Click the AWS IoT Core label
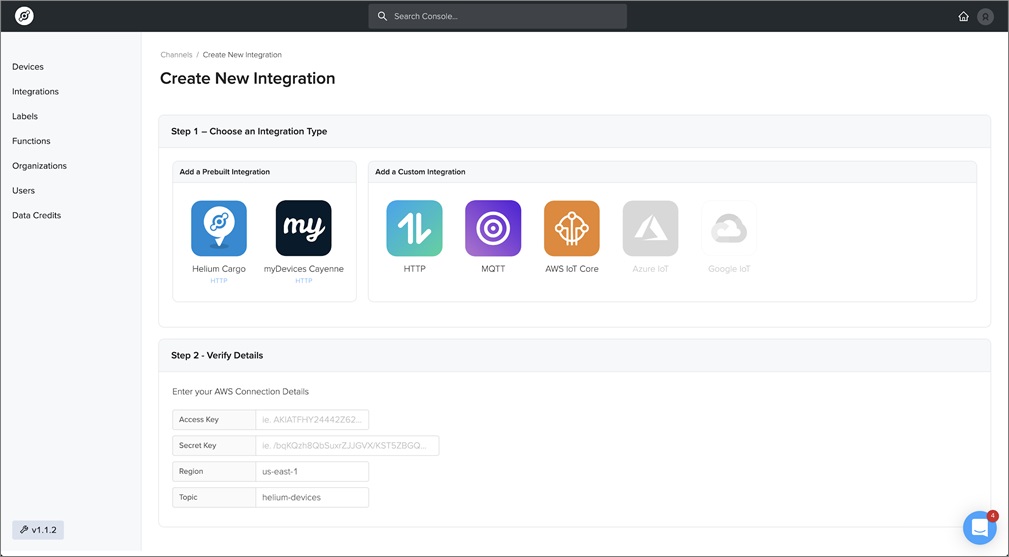 [571, 269]
